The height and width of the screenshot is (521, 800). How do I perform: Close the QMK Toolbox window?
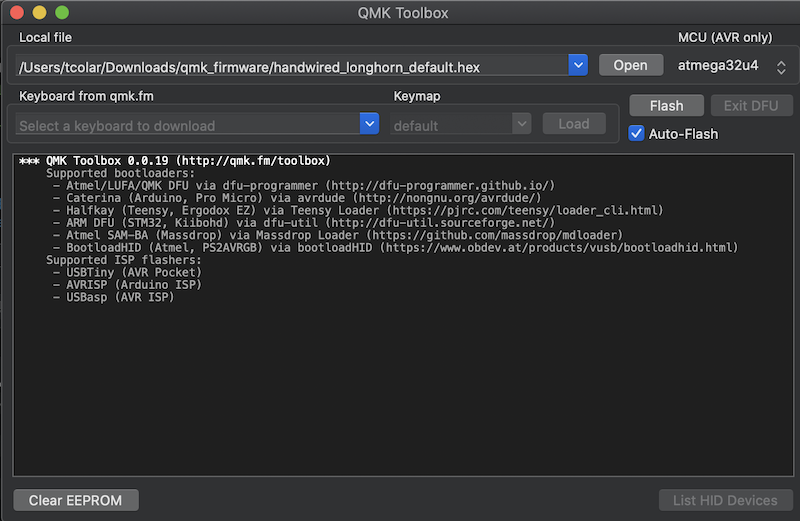[x=17, y=12]
